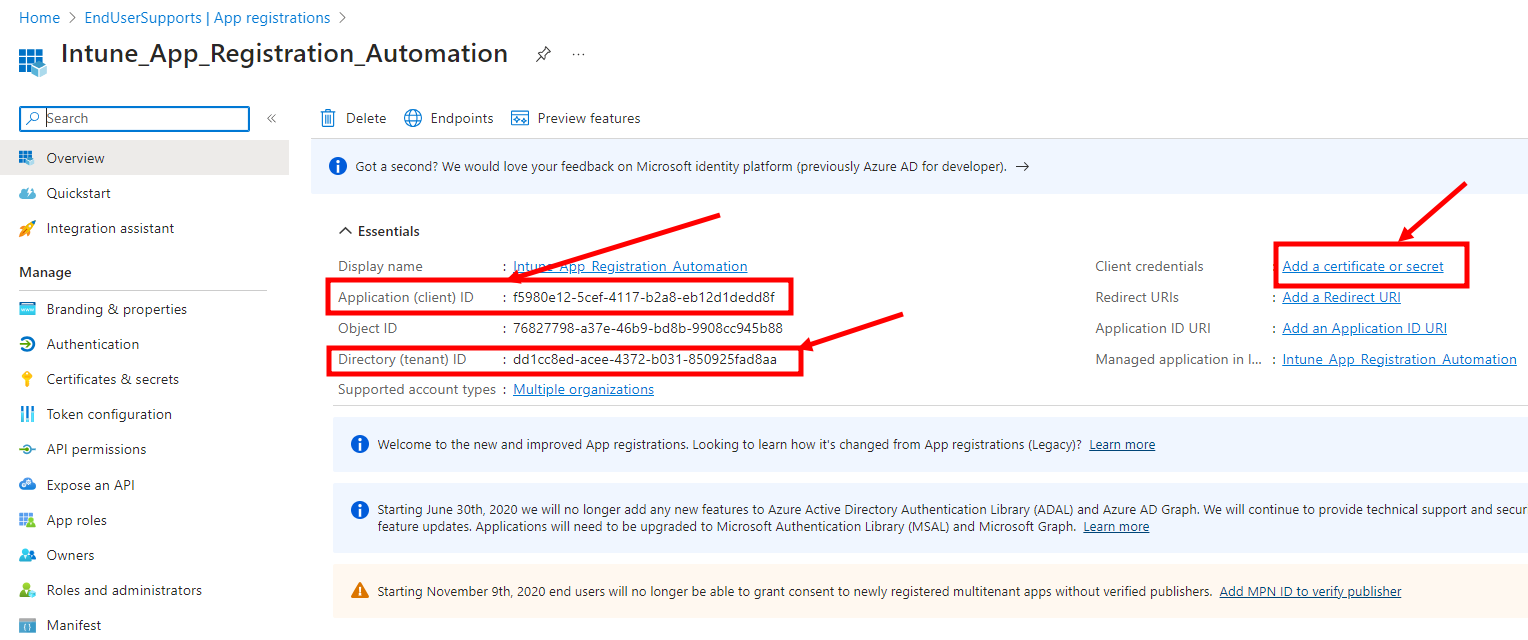Select the Object ID value
Image resolution: width=1528 pixels, height=640 pixels.
pos(648,328)
